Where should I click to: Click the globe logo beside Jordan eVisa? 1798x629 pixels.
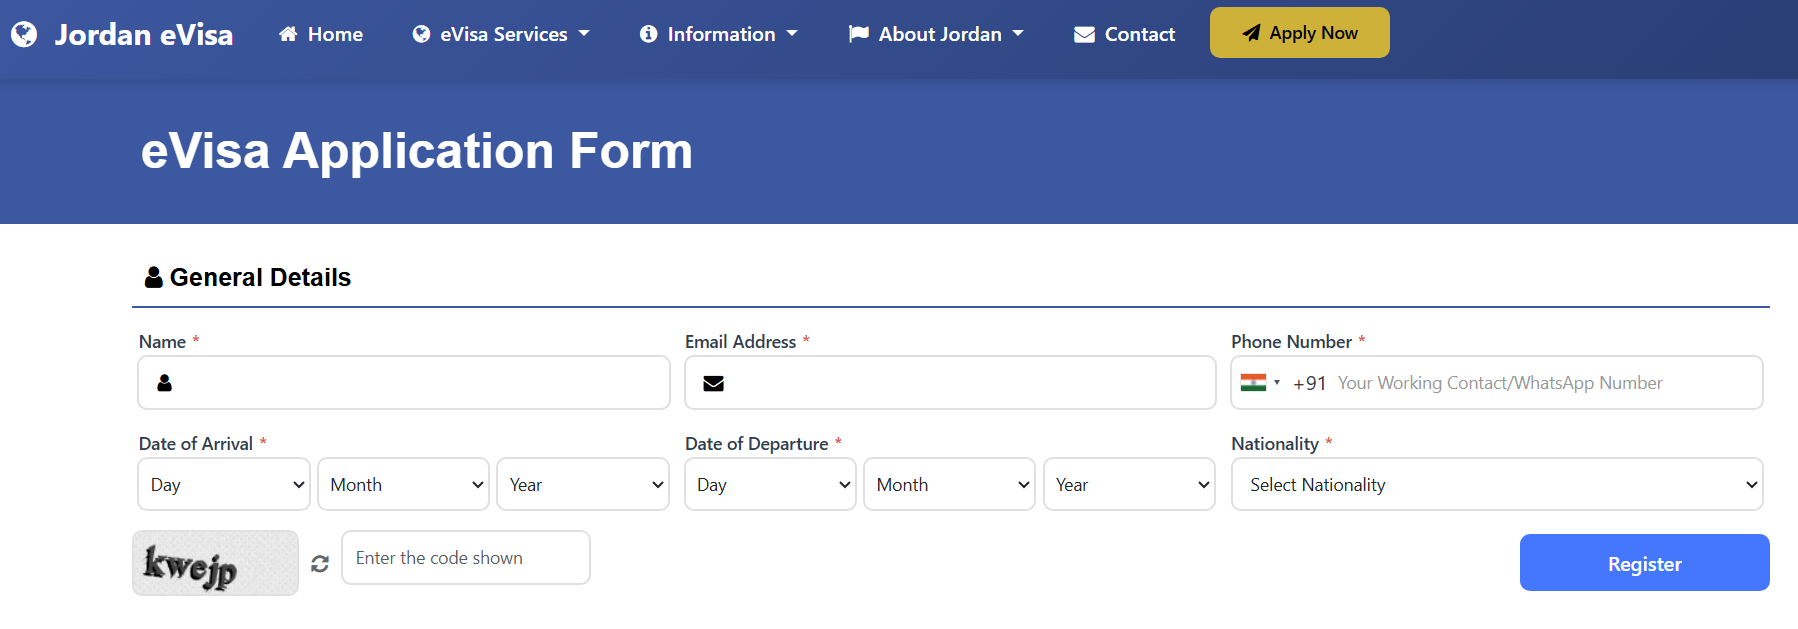pyautogui.click(x=24, y=35)
